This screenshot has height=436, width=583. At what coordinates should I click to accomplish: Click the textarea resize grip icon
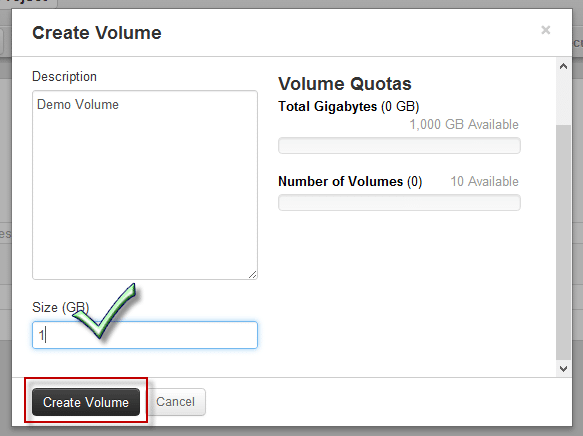click(252, 275)
